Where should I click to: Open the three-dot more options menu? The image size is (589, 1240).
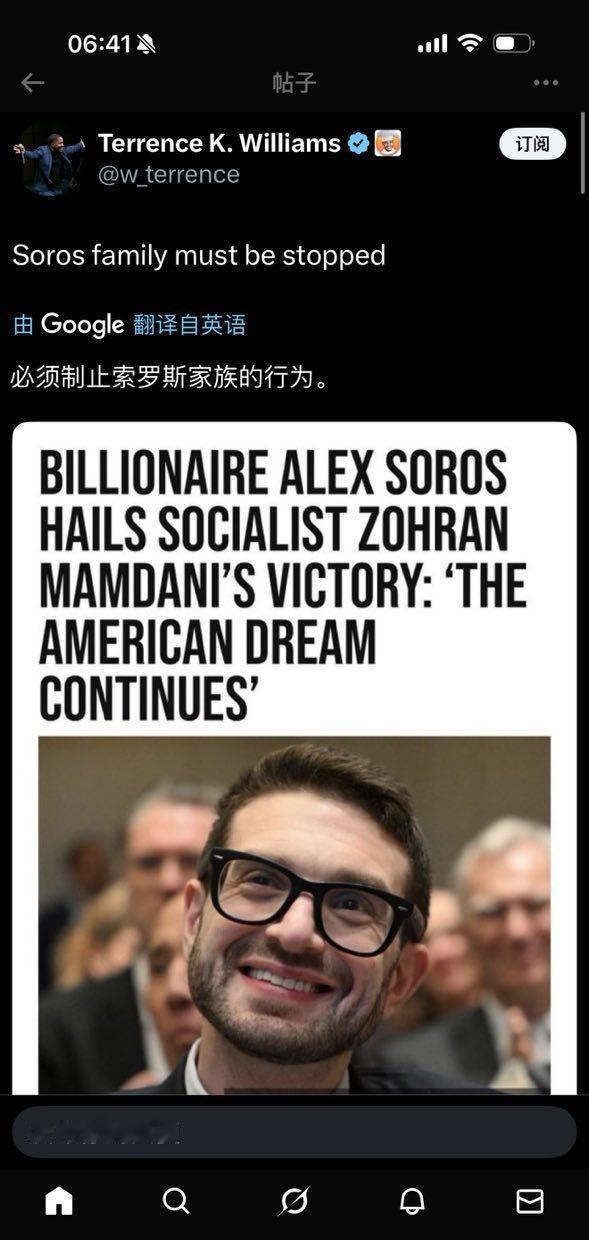(x=546, y=83)
